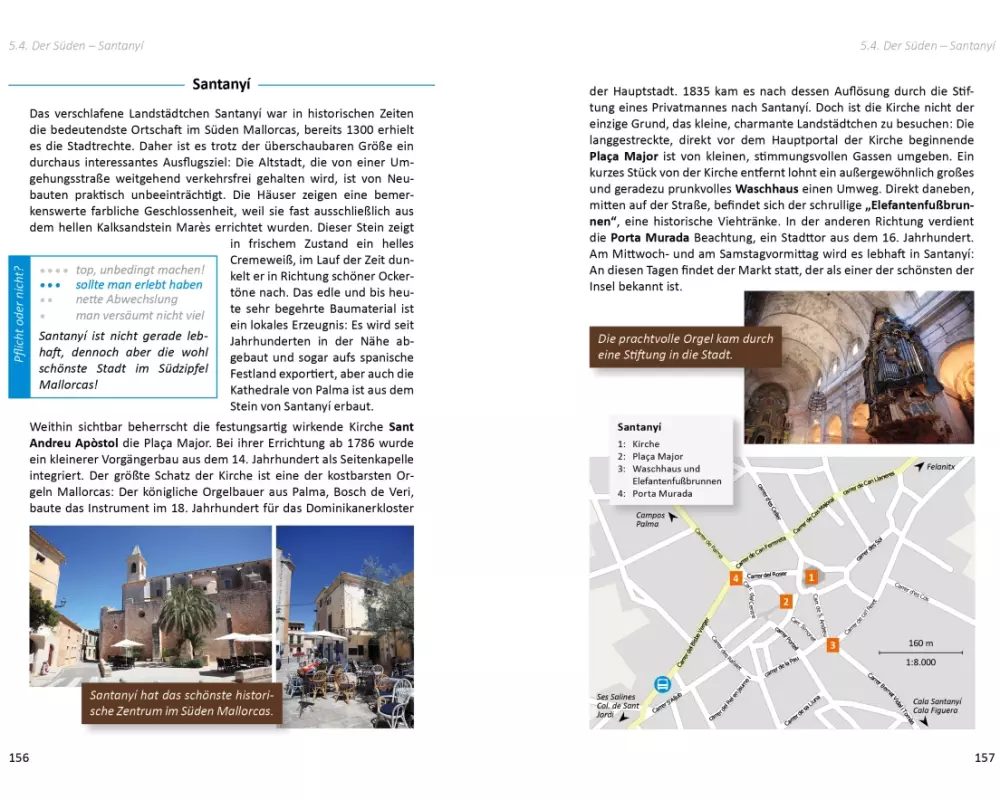Click the blue bus stop icon on map
This screenshot has width=1000, height=800.
[661, 684]
